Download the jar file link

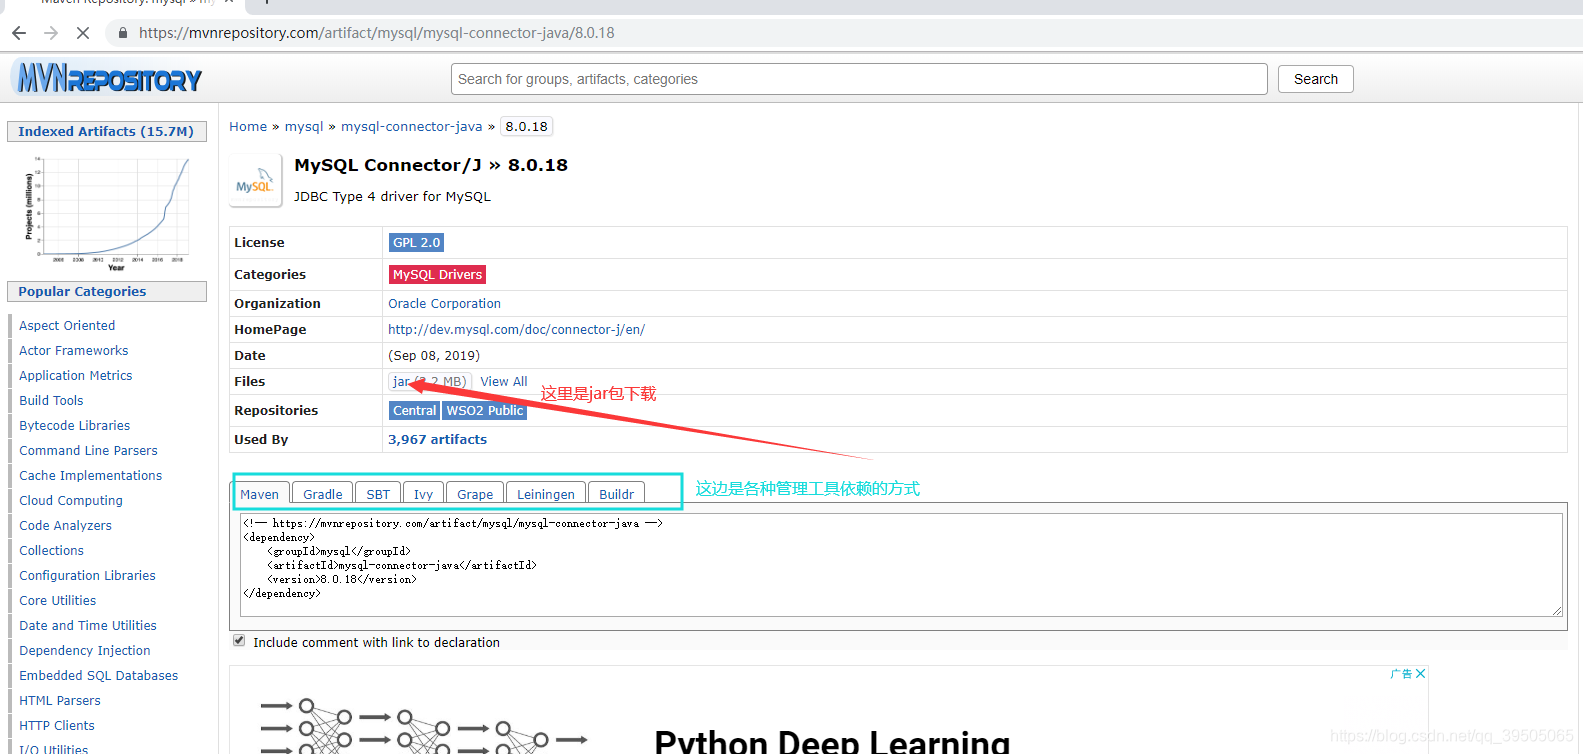coord(429,382)
